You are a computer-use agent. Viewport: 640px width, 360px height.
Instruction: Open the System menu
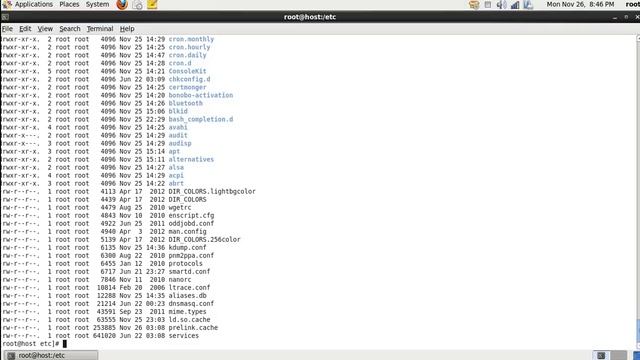(x=97, y=4)
